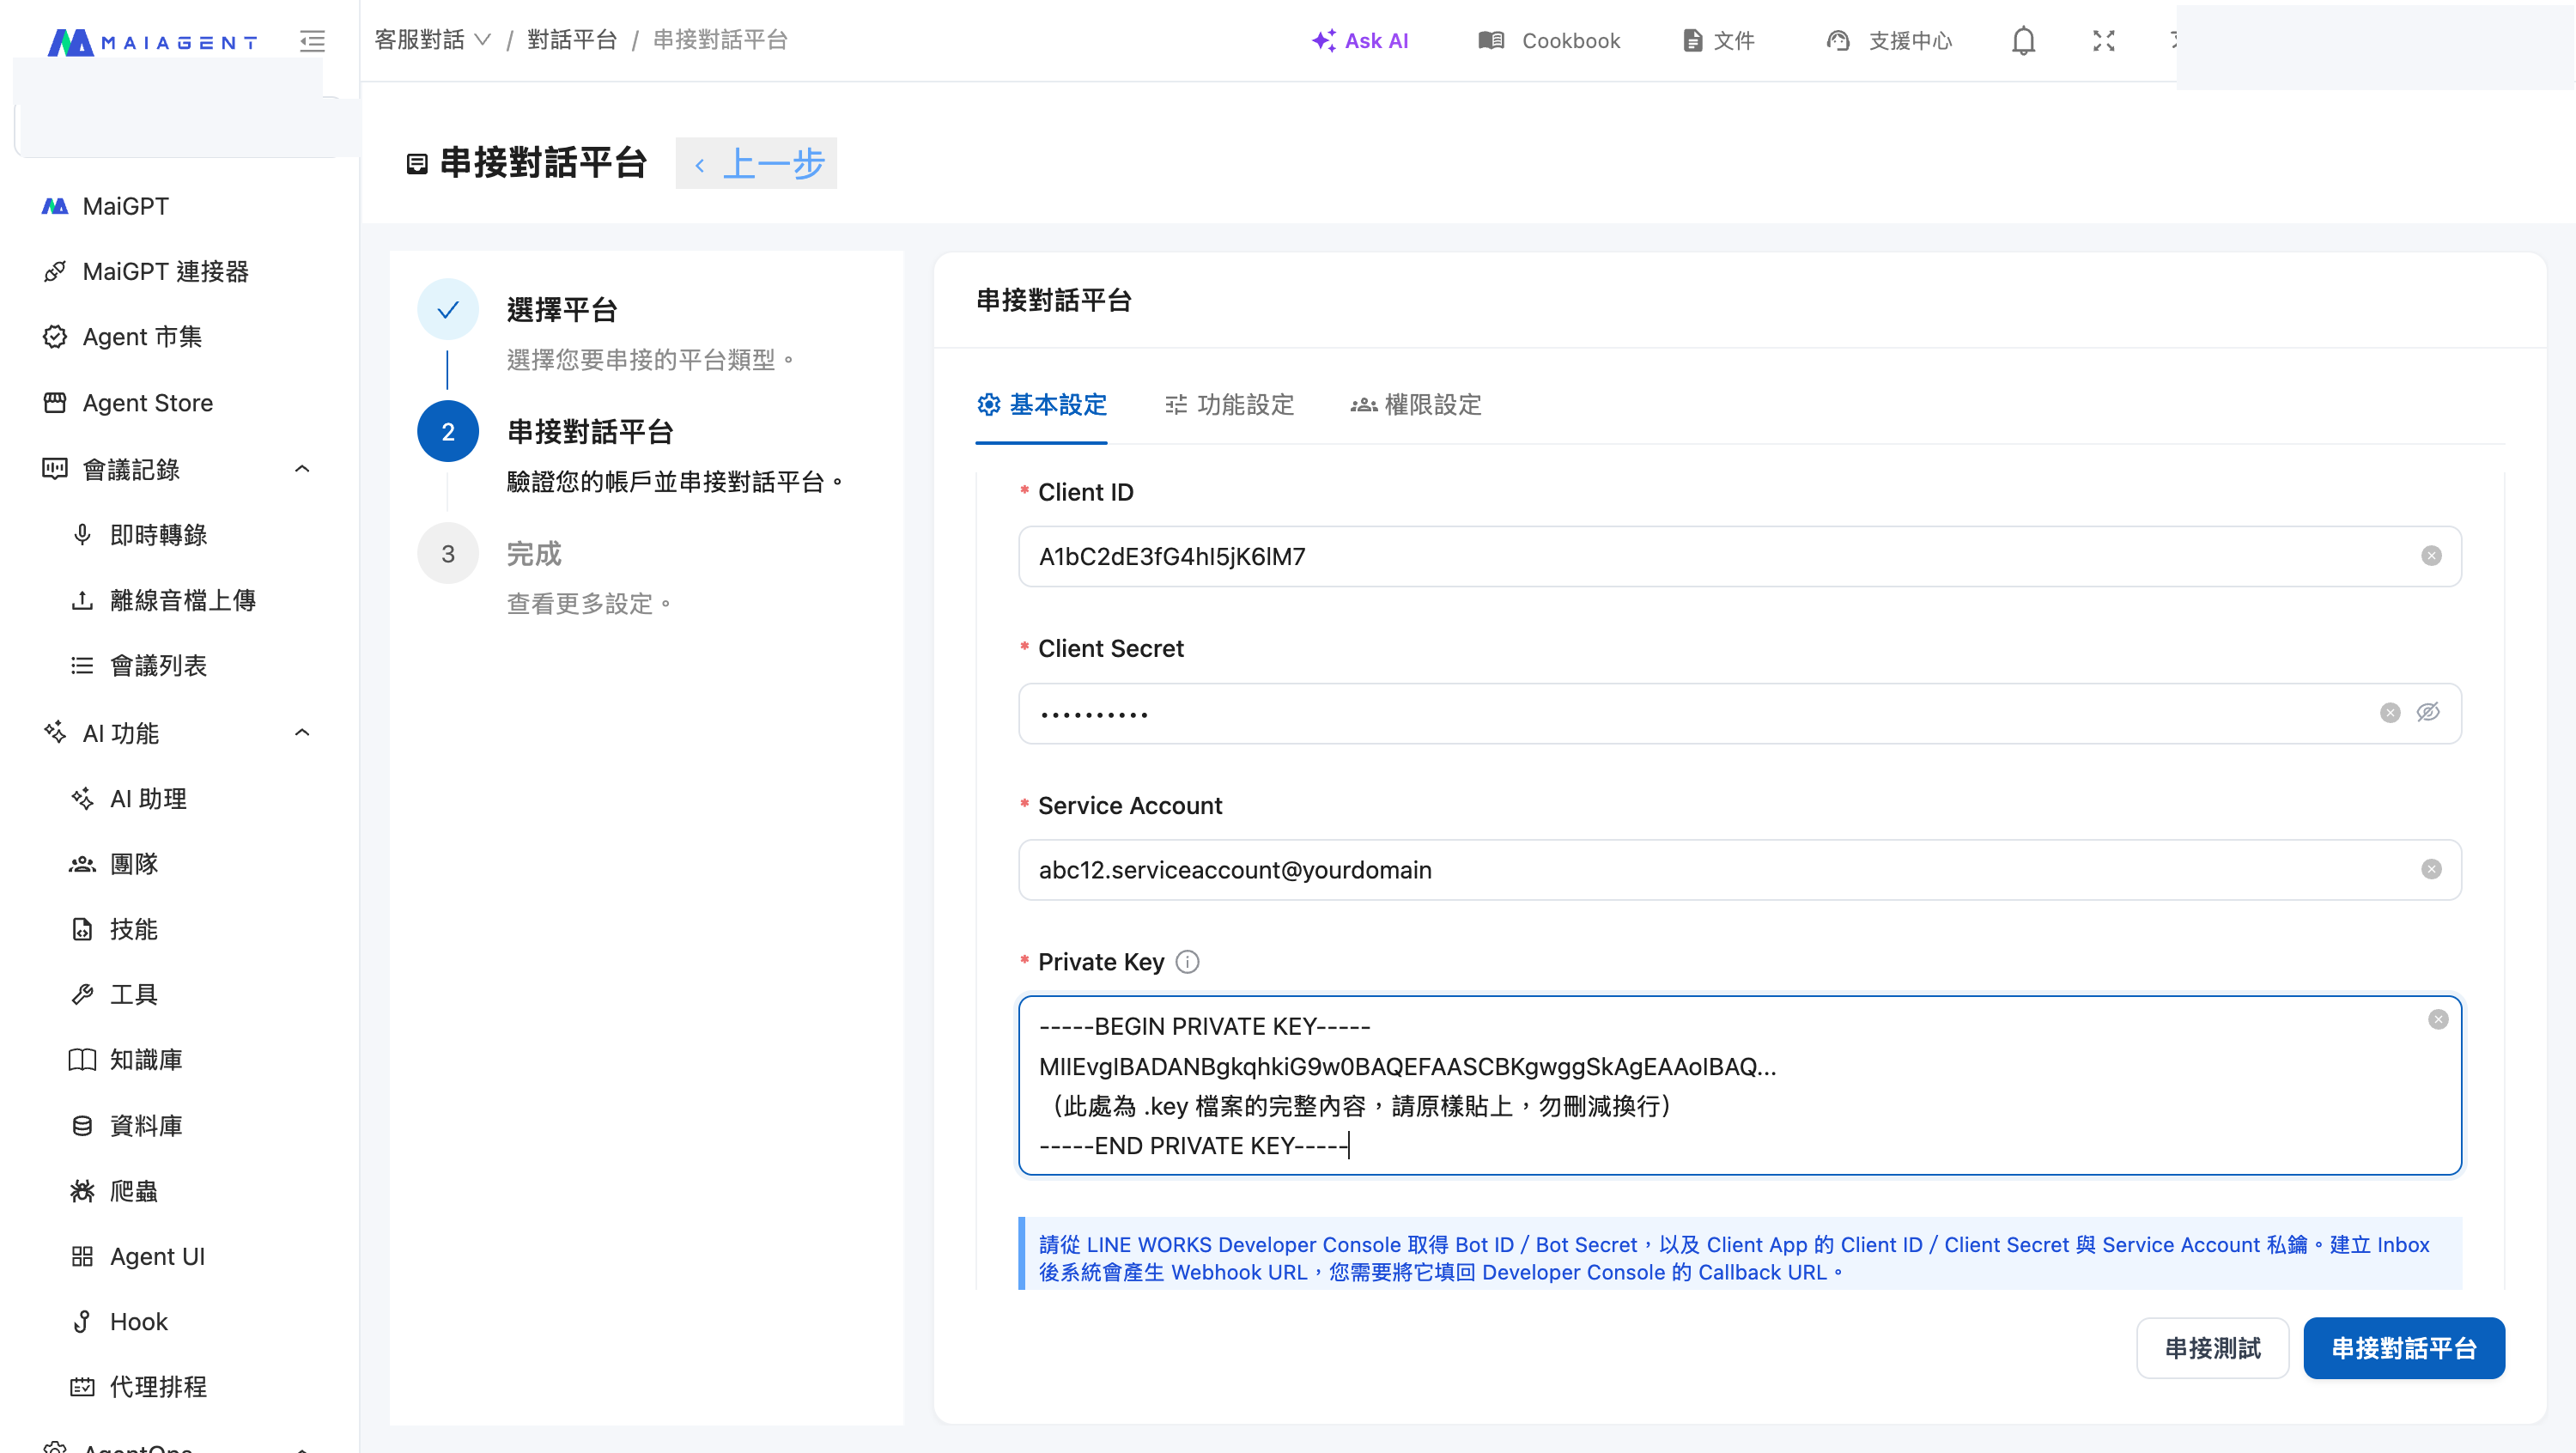Go to 對話平台 breadcrumb

tap(572, 40)
